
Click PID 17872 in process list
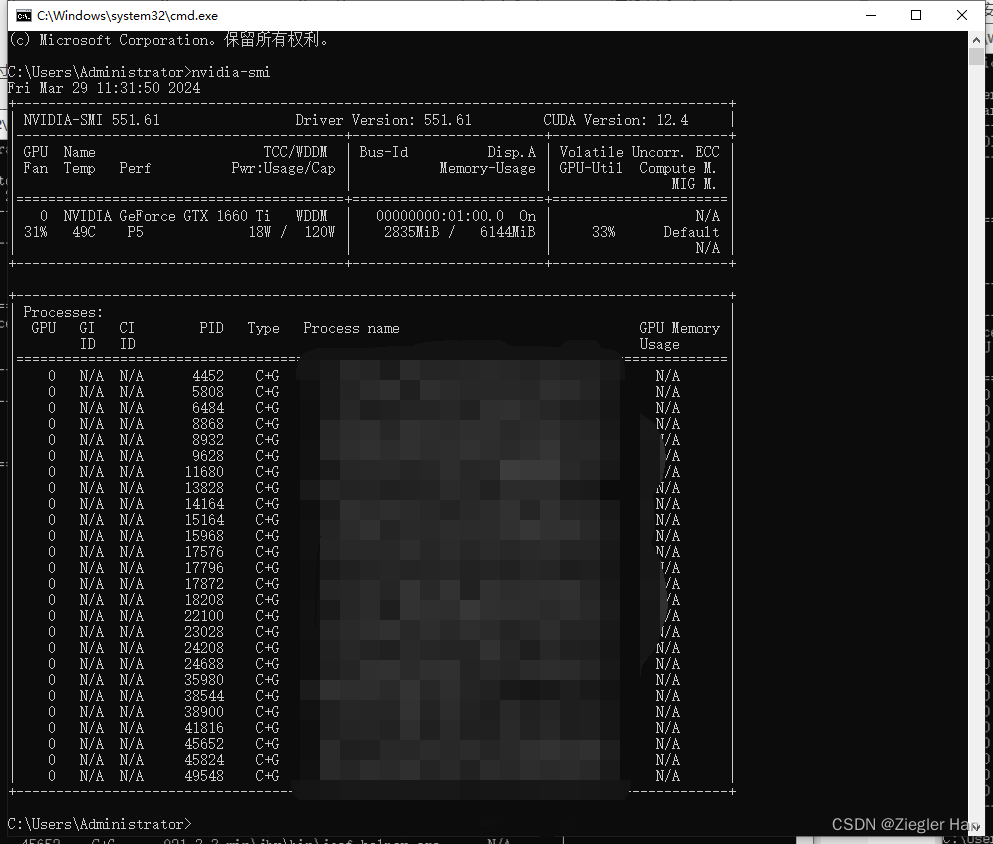point(204,584)
